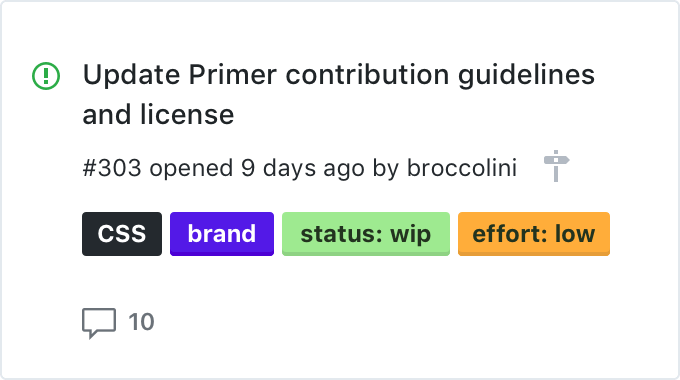Open the comment count showing 10
This screenshot has width=680, height=380.
point(141,322)
